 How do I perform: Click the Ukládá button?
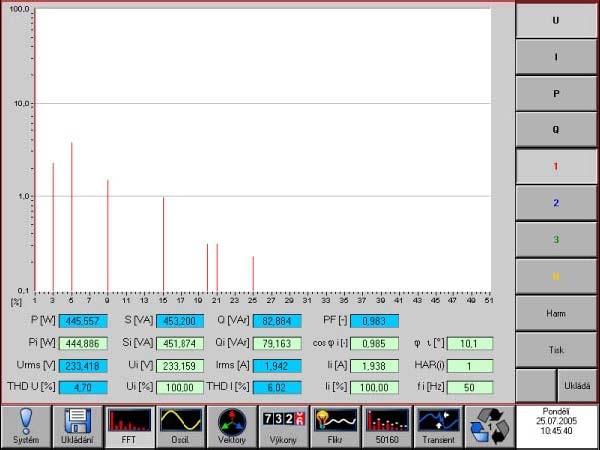pos(577,386)
